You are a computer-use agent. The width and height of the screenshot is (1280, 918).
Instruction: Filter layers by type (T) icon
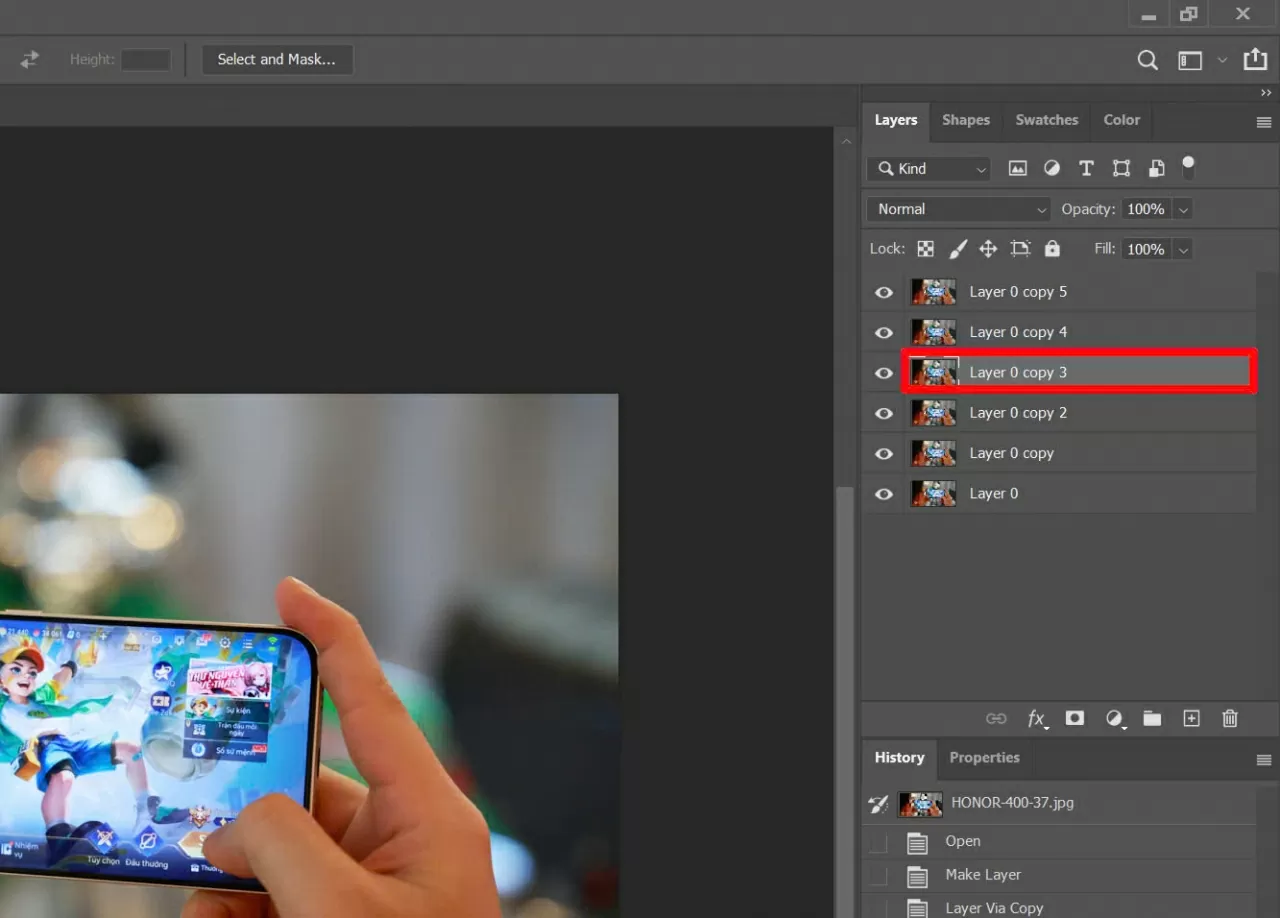[1086, 169]
